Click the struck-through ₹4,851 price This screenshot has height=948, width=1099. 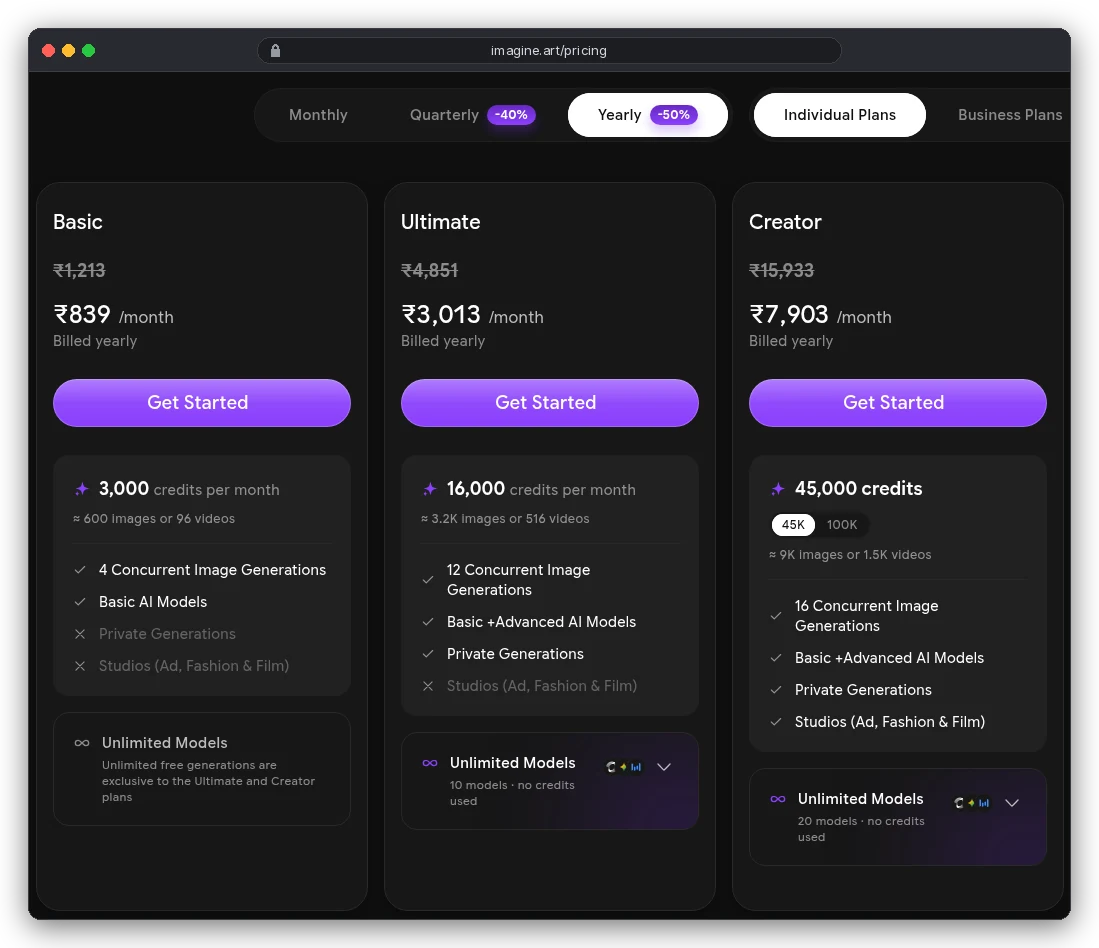(430, 270)
